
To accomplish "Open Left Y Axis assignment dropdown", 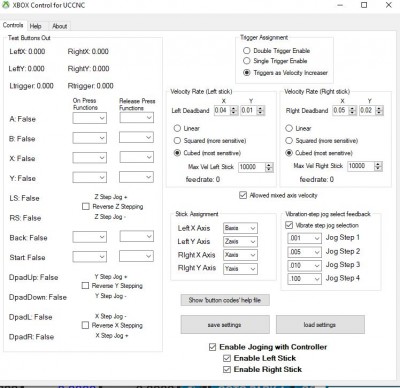I will (240, 241).
